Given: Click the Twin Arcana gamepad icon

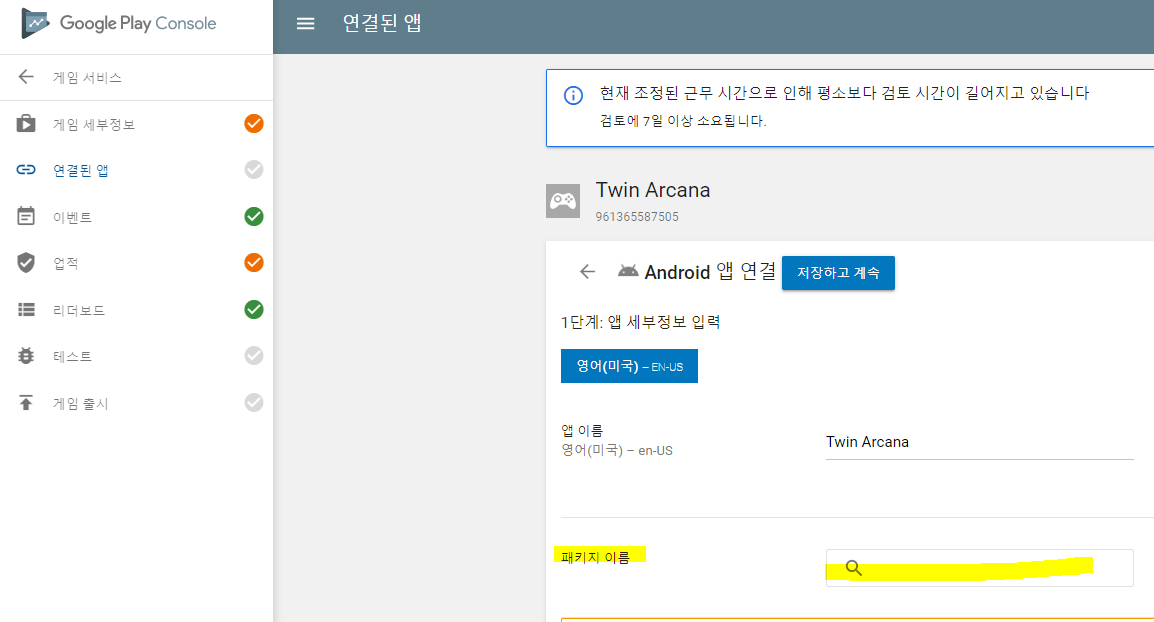Looking at the screenshot, I should [563, 201].
